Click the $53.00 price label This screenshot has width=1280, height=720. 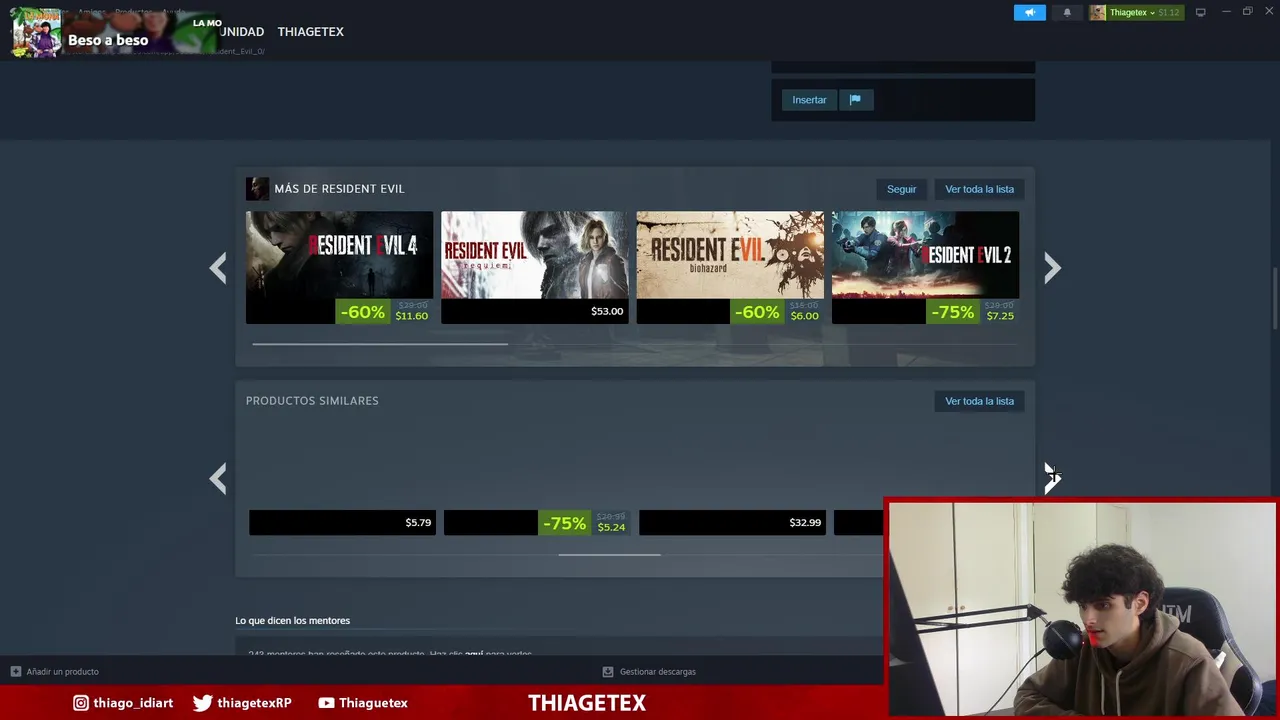click(x=607, y=311)
